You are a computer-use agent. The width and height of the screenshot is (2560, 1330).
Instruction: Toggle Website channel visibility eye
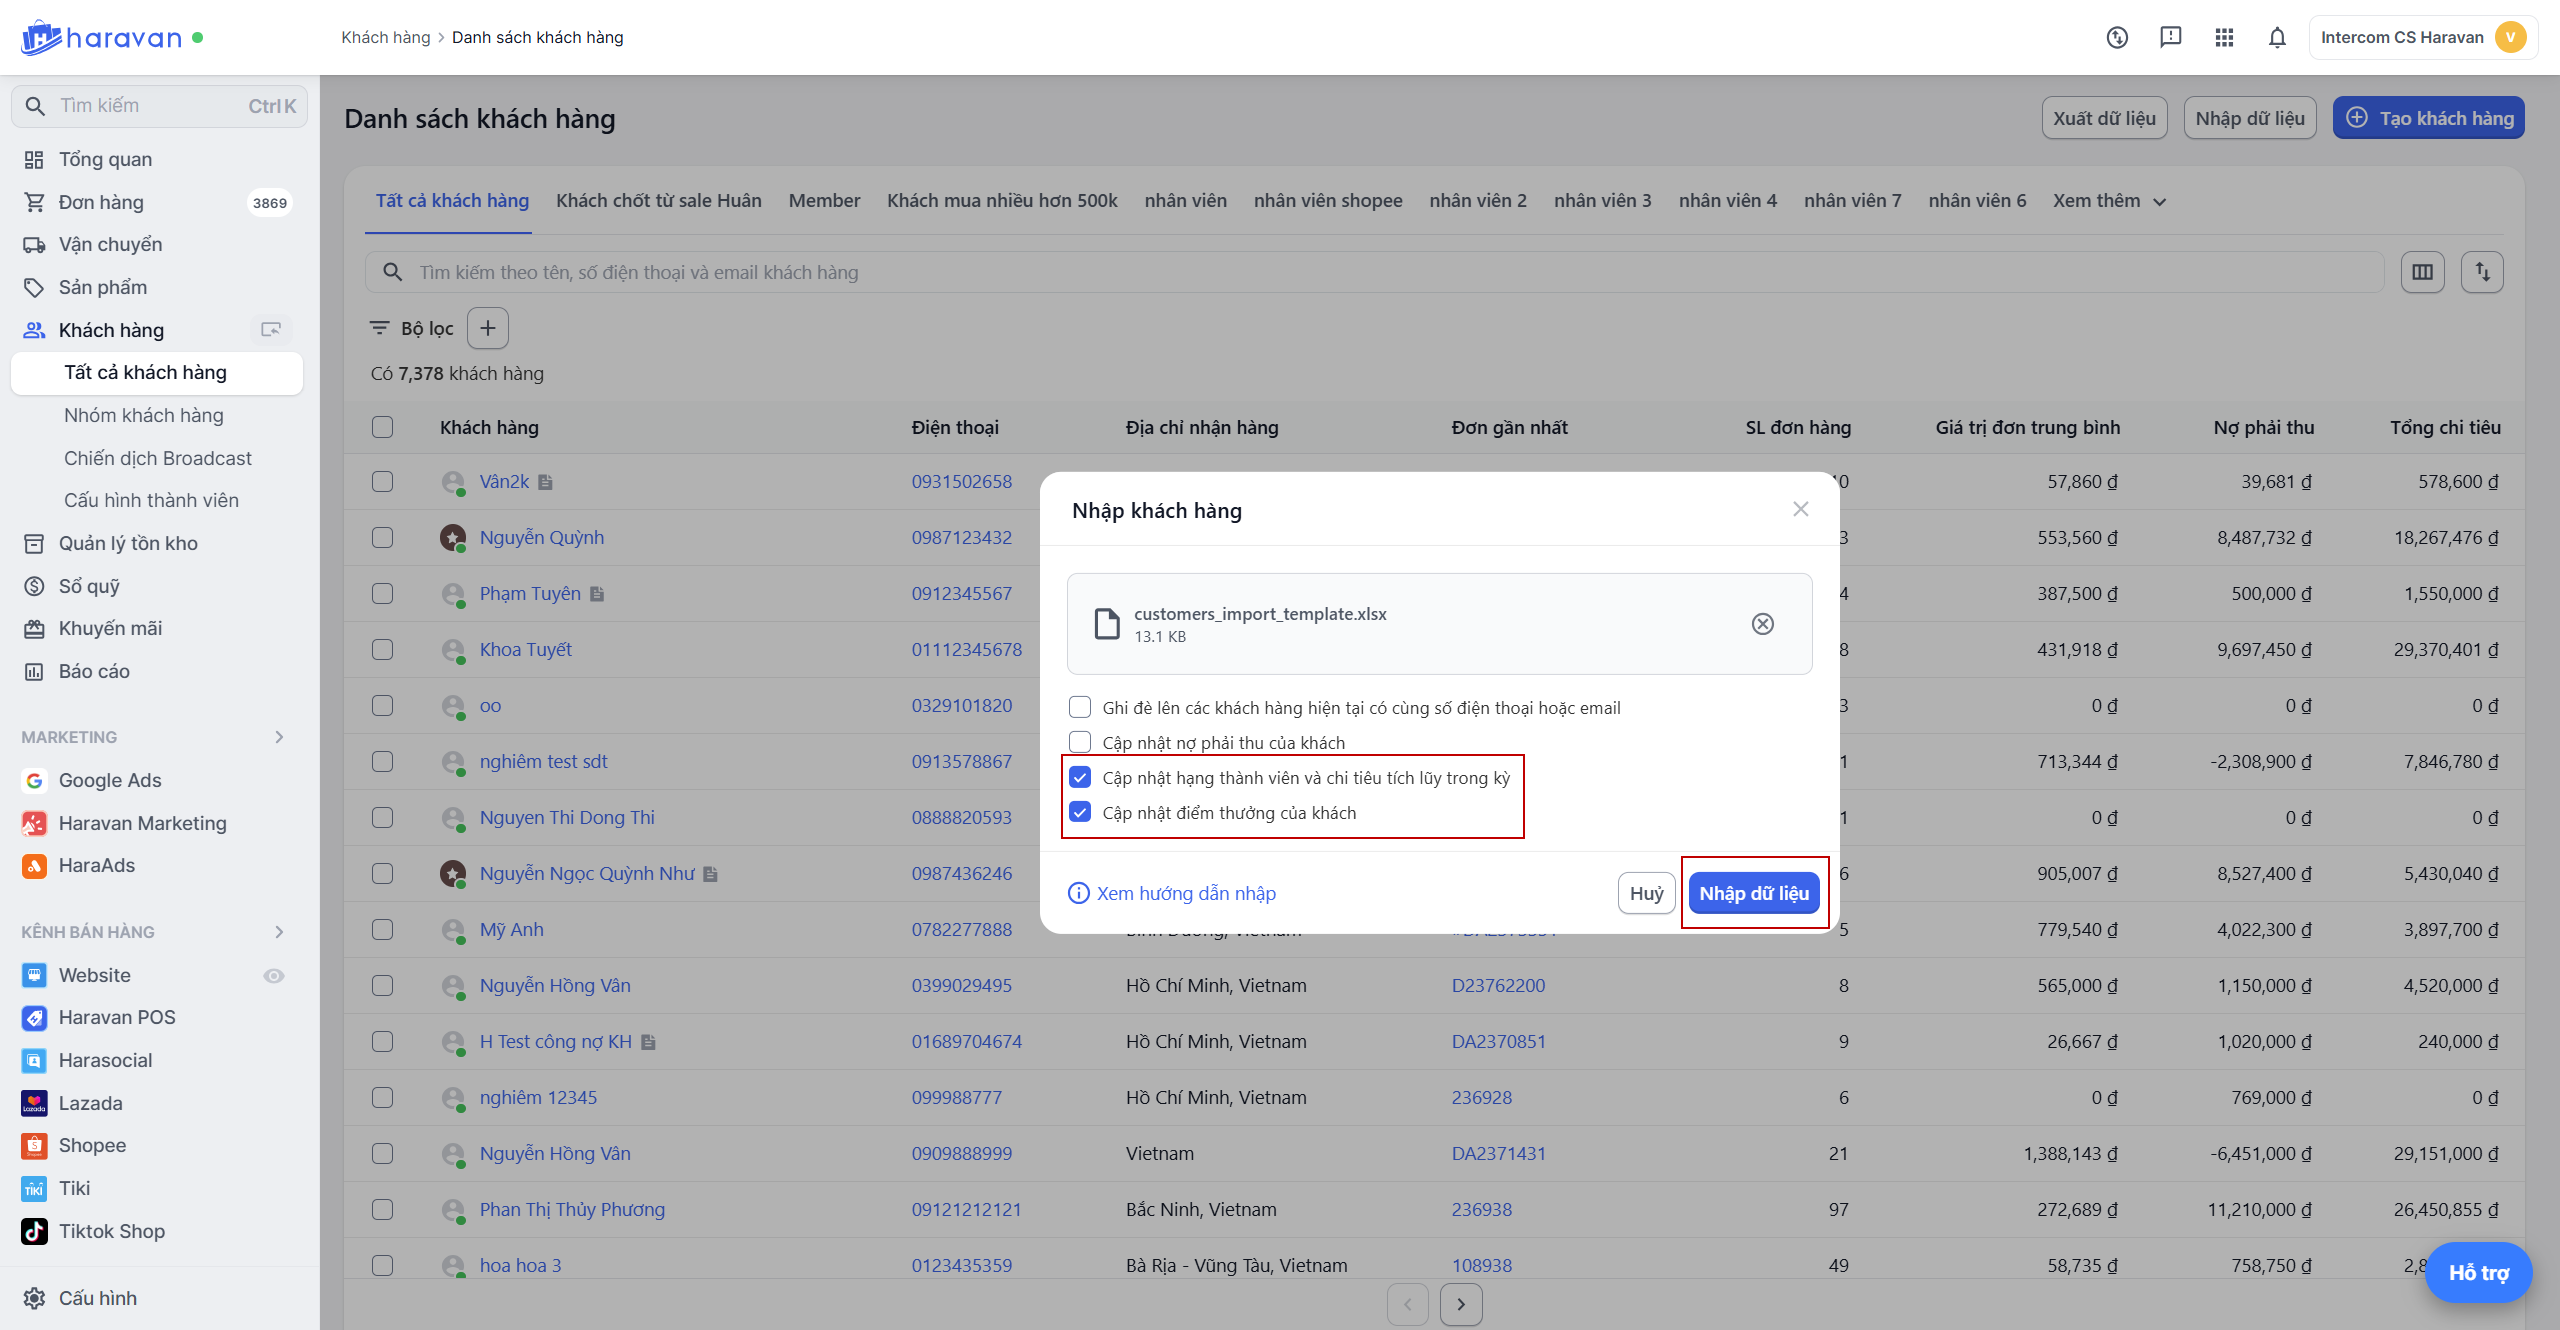pos(274,975)
